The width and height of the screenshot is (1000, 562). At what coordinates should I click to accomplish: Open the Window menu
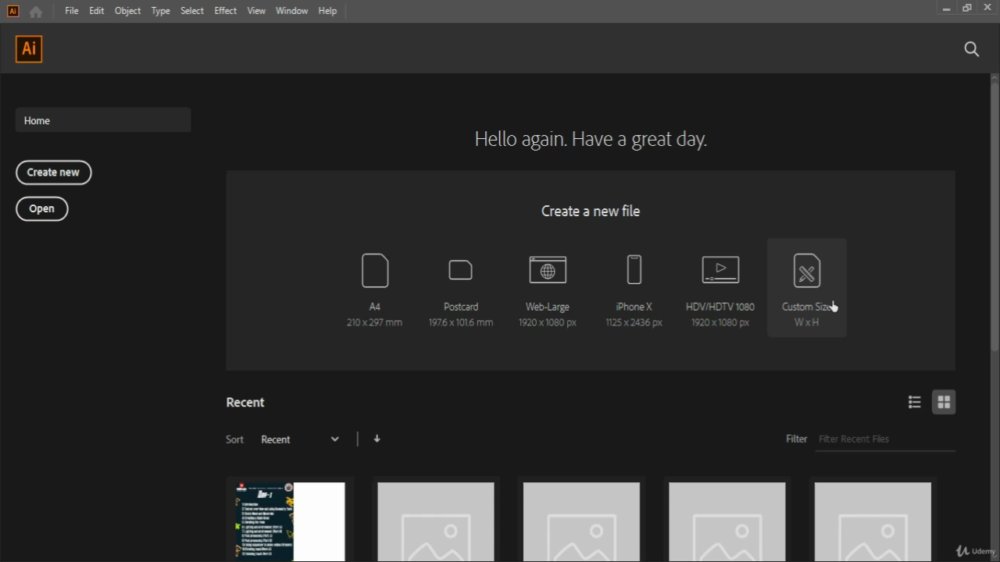[291, 11]
